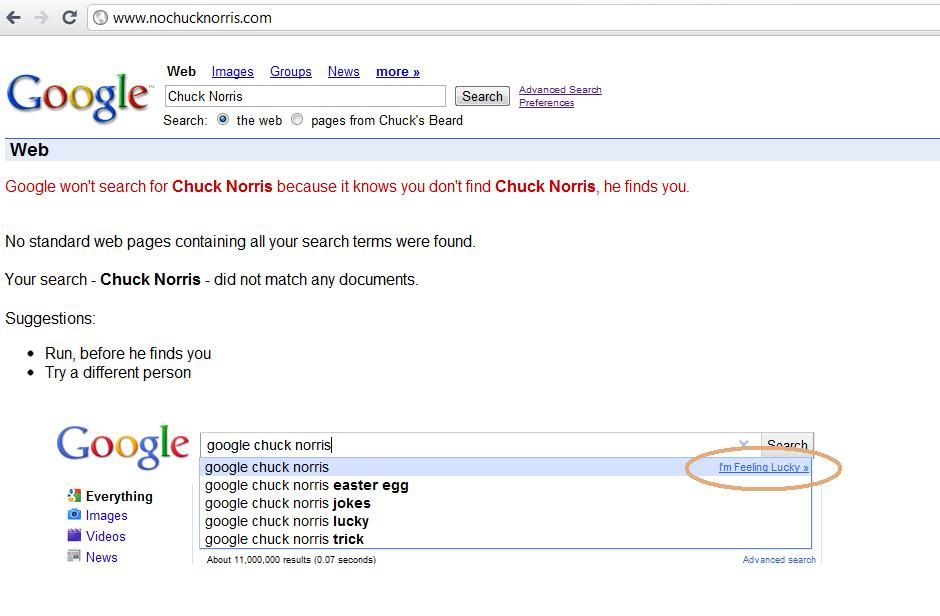
Task: Click the browser forward arrow
Action: 41,17
